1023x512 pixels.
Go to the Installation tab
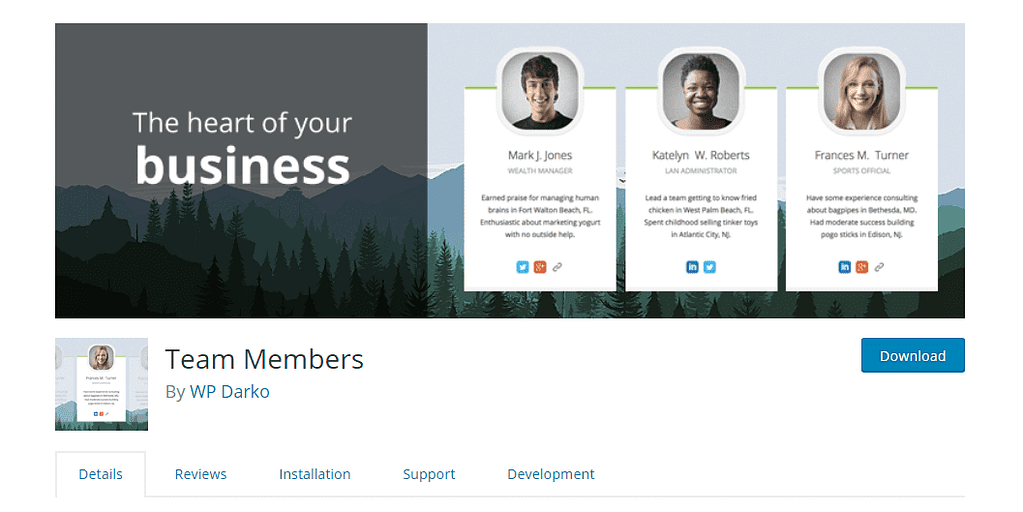314,474
